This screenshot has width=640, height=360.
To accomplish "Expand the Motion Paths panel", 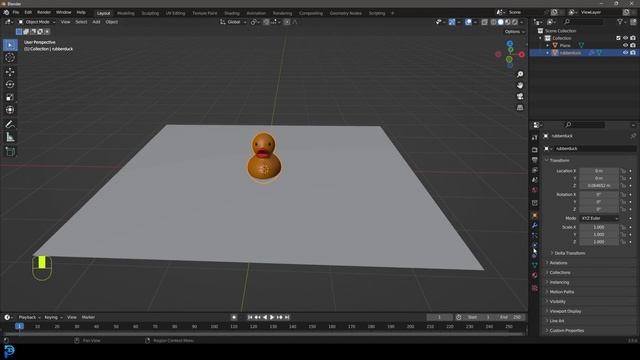I will pyautogui.click(x=562, y=292).
